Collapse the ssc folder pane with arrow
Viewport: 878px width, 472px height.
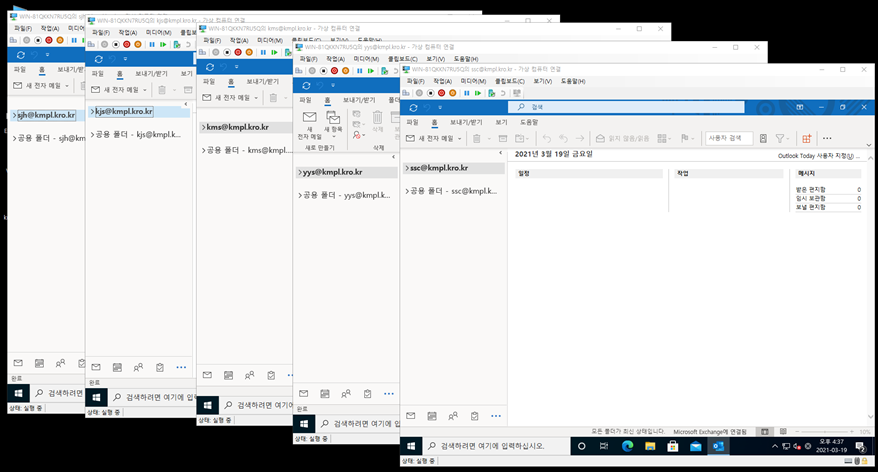point(501,153)
